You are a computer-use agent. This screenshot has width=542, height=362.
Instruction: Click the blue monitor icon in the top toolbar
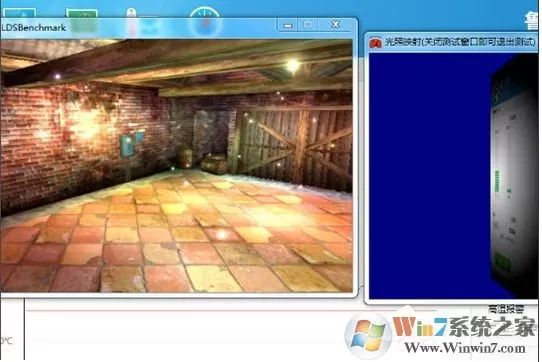pos(19,13)
